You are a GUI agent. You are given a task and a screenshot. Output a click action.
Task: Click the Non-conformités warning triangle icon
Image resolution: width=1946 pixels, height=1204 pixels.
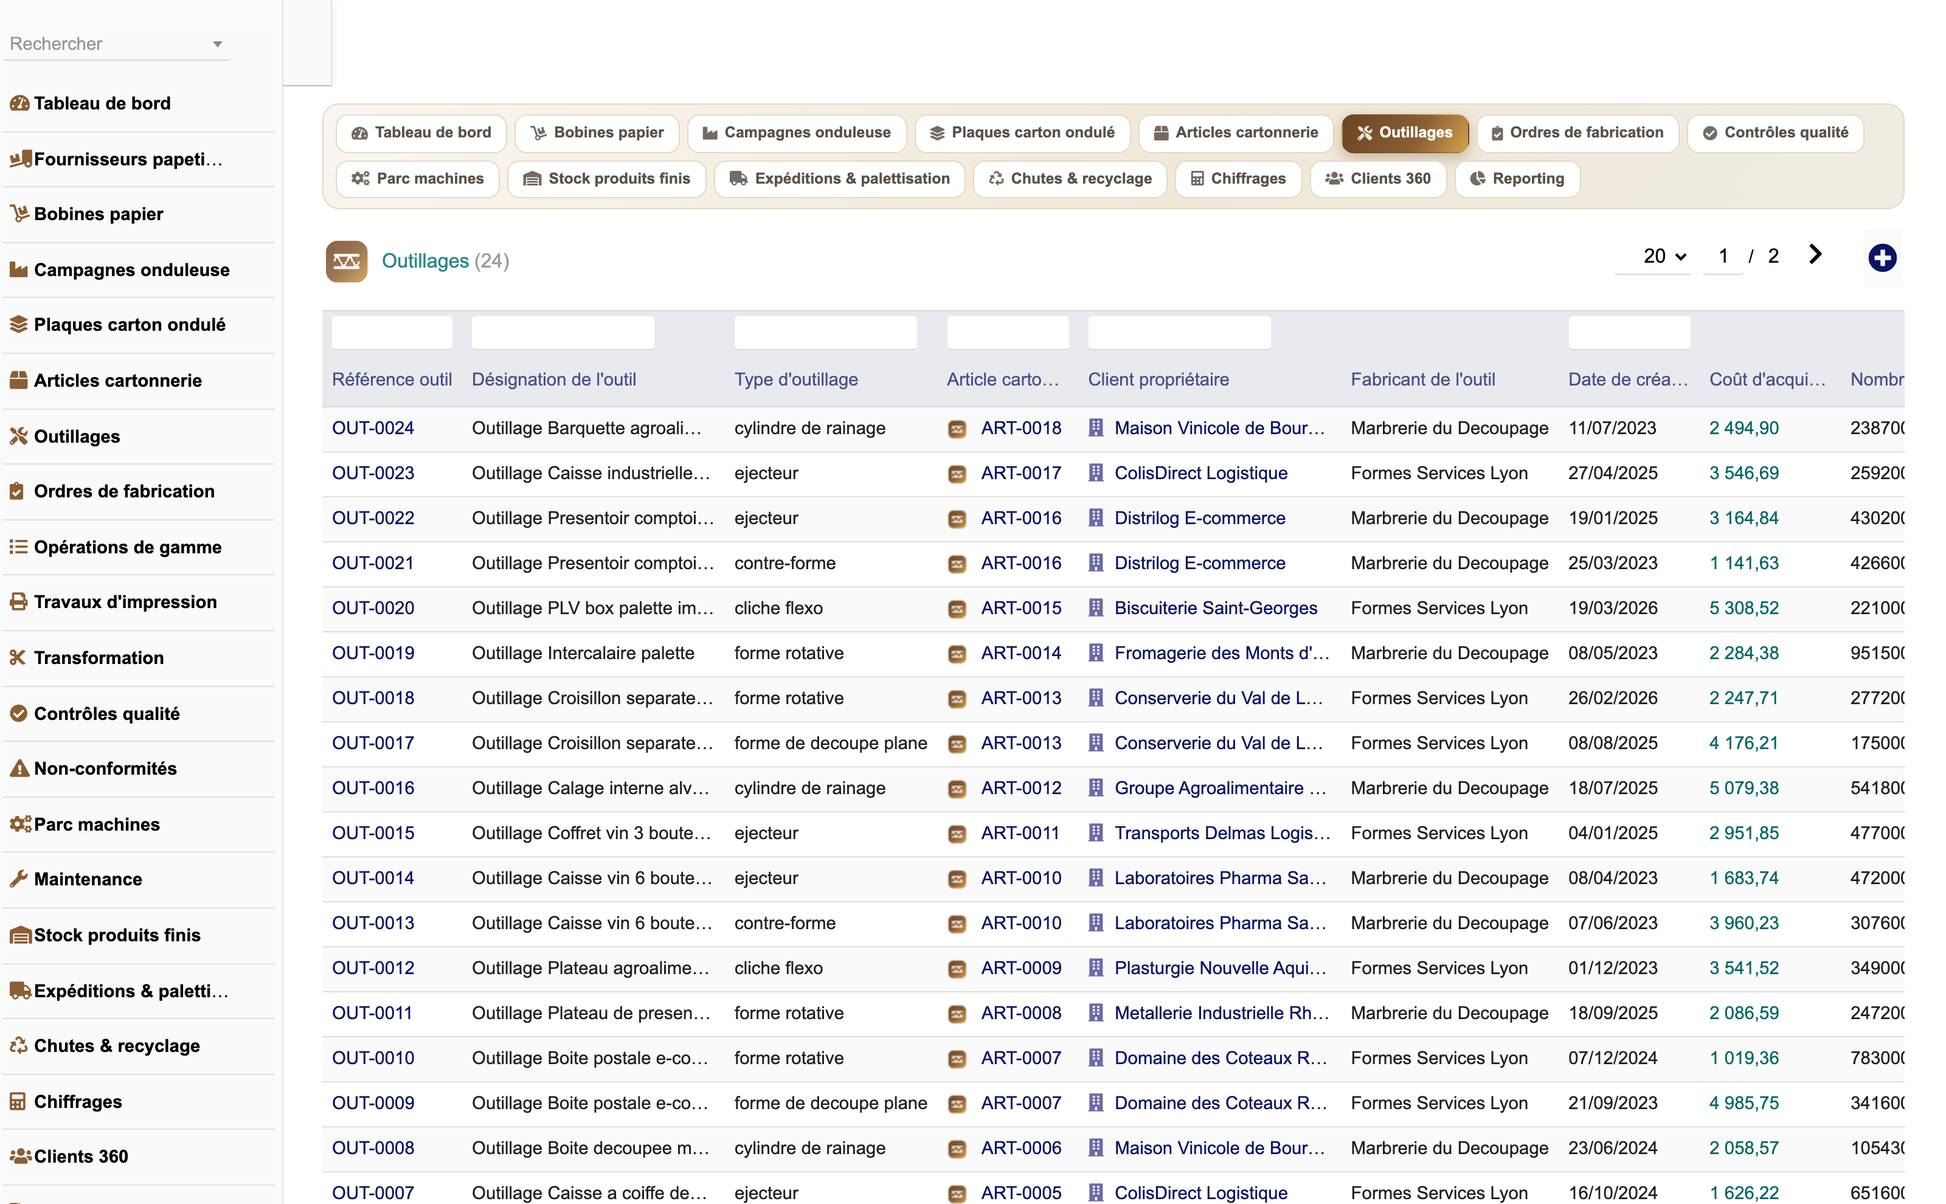(x=19, y=769)
